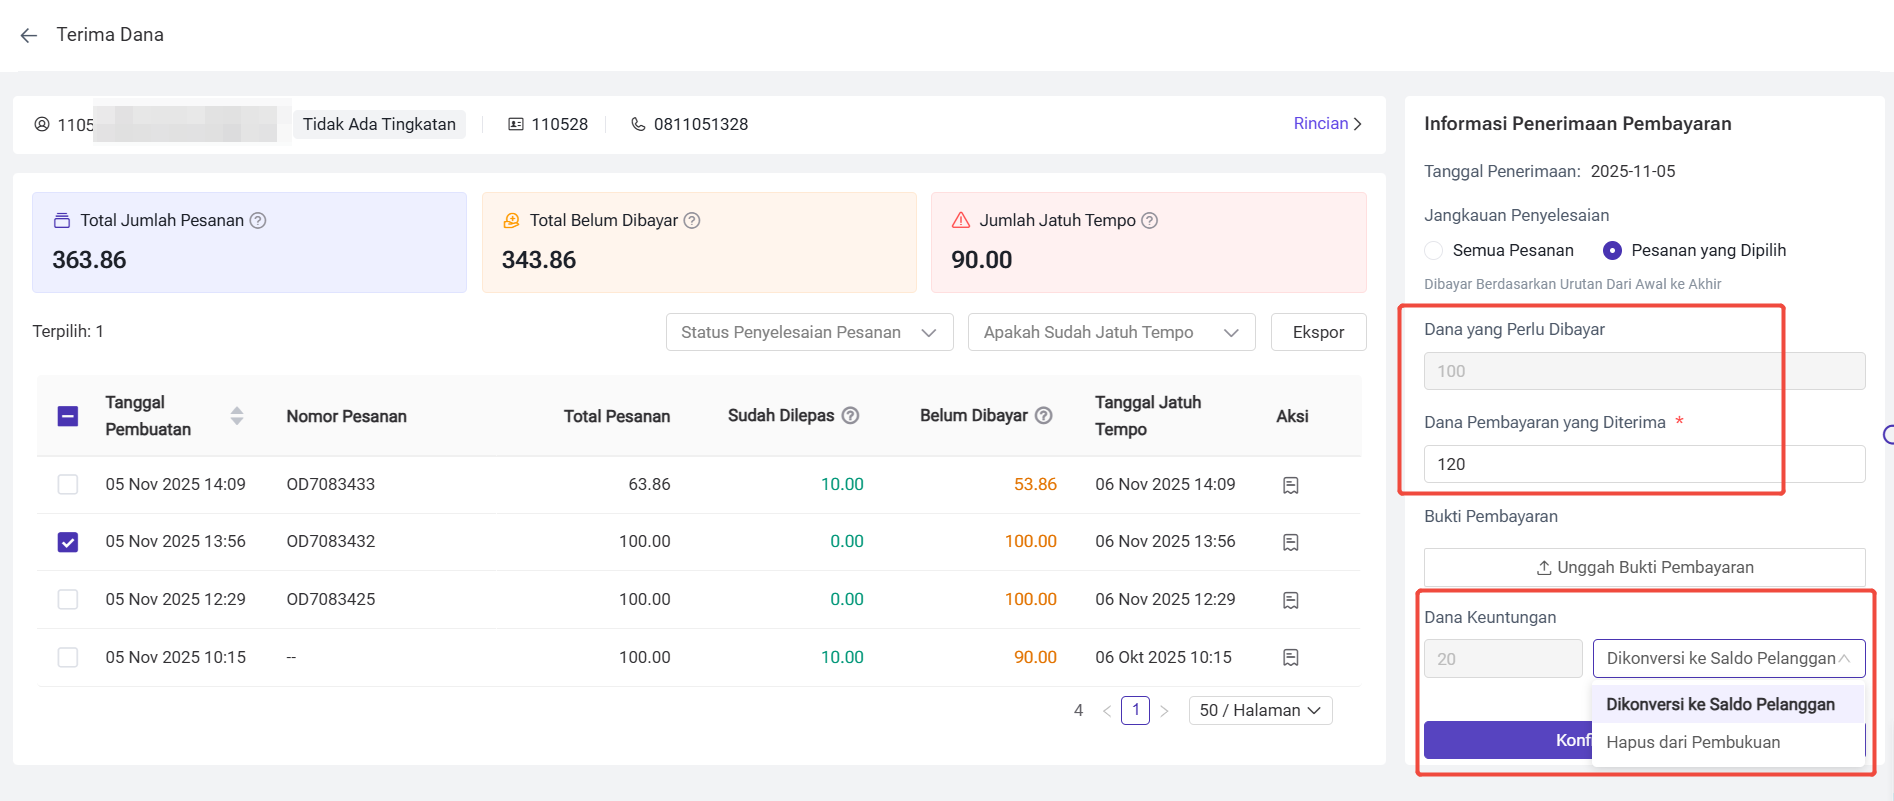Select the Semua Pesanan radio option
Screen dimensions: 1894x801
coord(1434,250)
